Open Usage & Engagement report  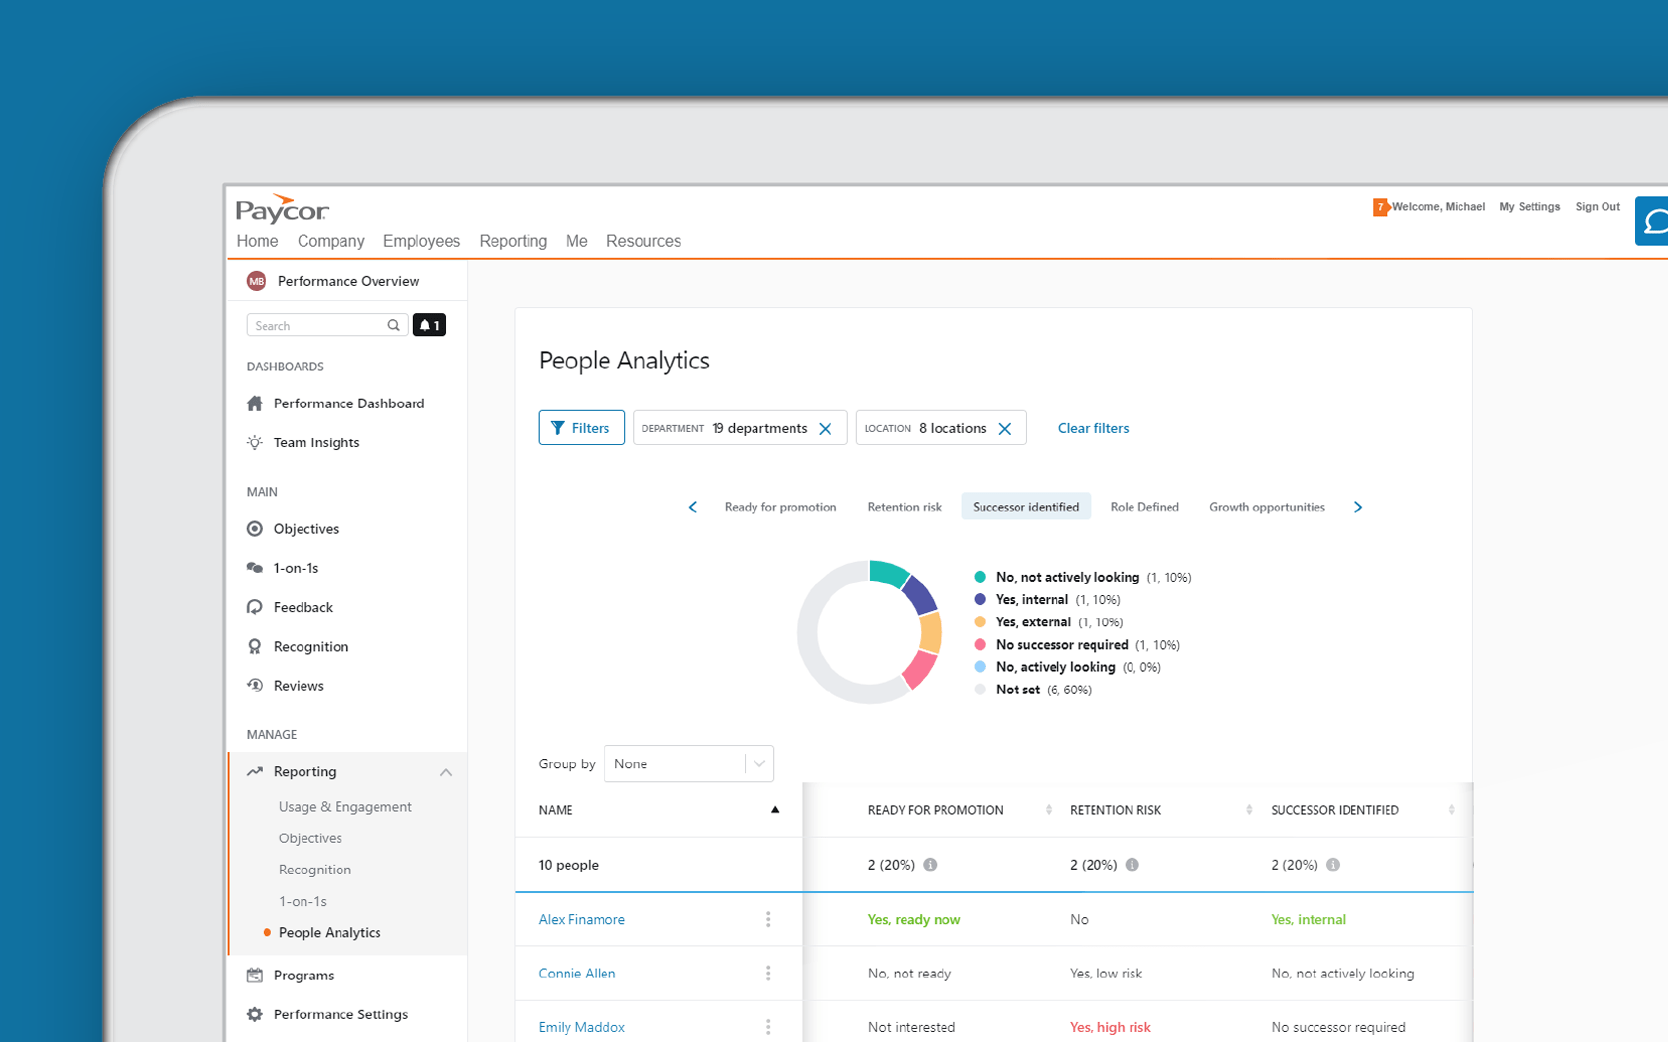[345, 807]
